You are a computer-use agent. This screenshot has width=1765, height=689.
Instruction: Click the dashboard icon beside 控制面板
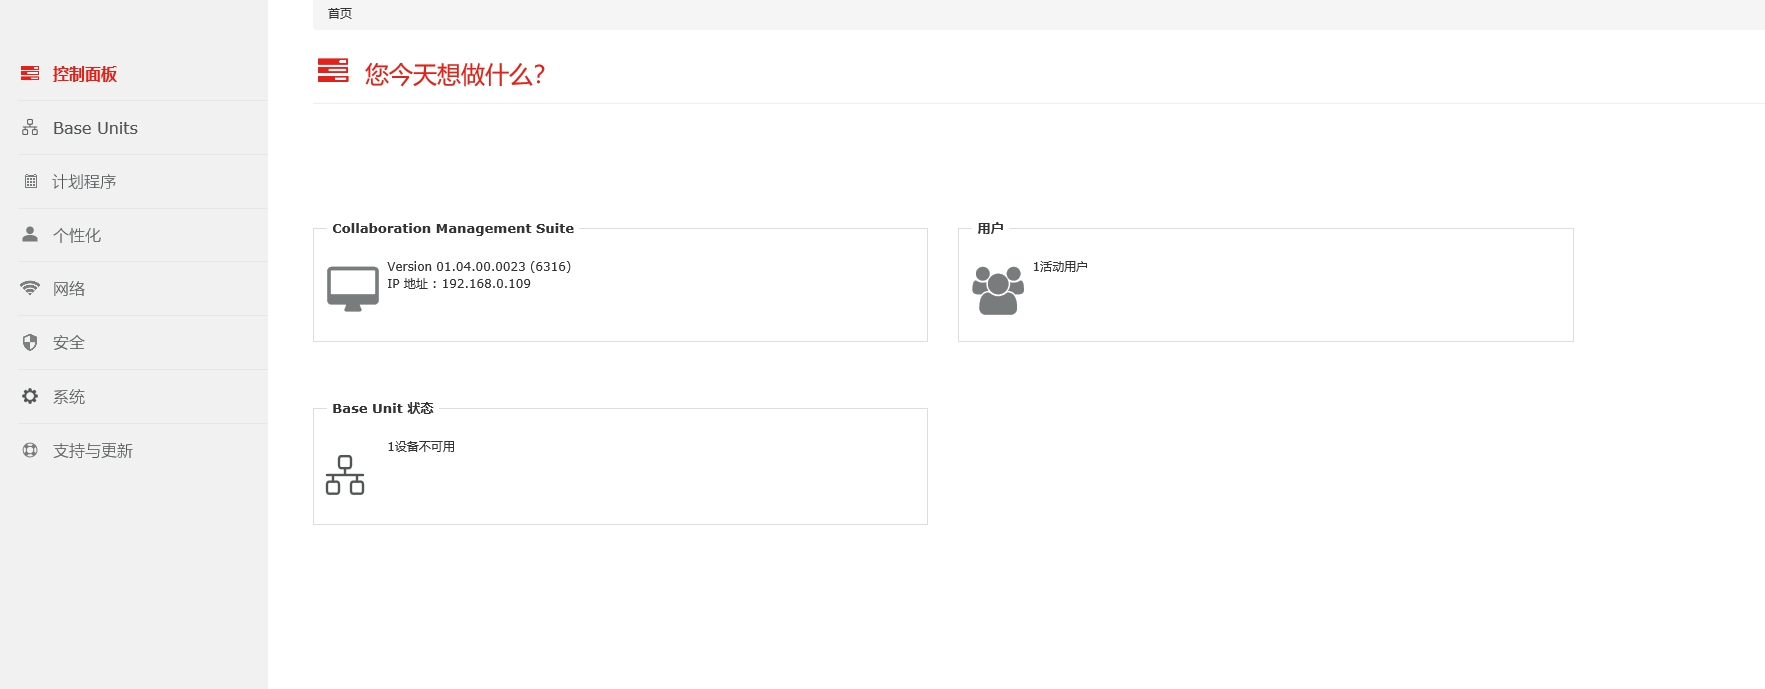coord(30,74)
